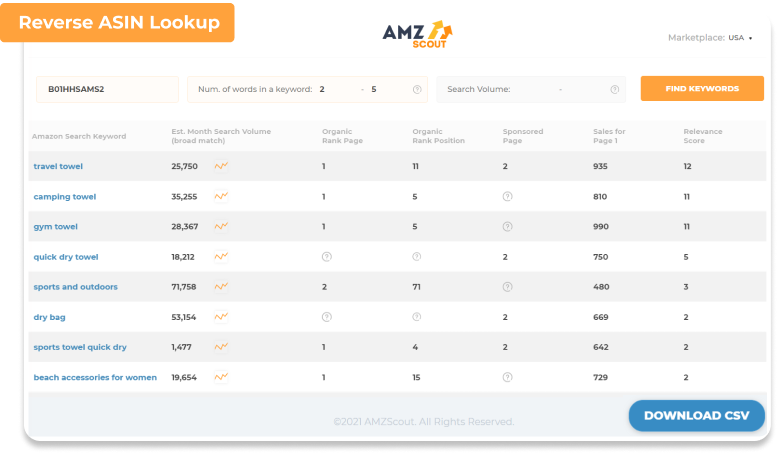Click question mark in camping towel Sponsored Page
Viewport: 777px width, 454px height.
tap(507, 197)
